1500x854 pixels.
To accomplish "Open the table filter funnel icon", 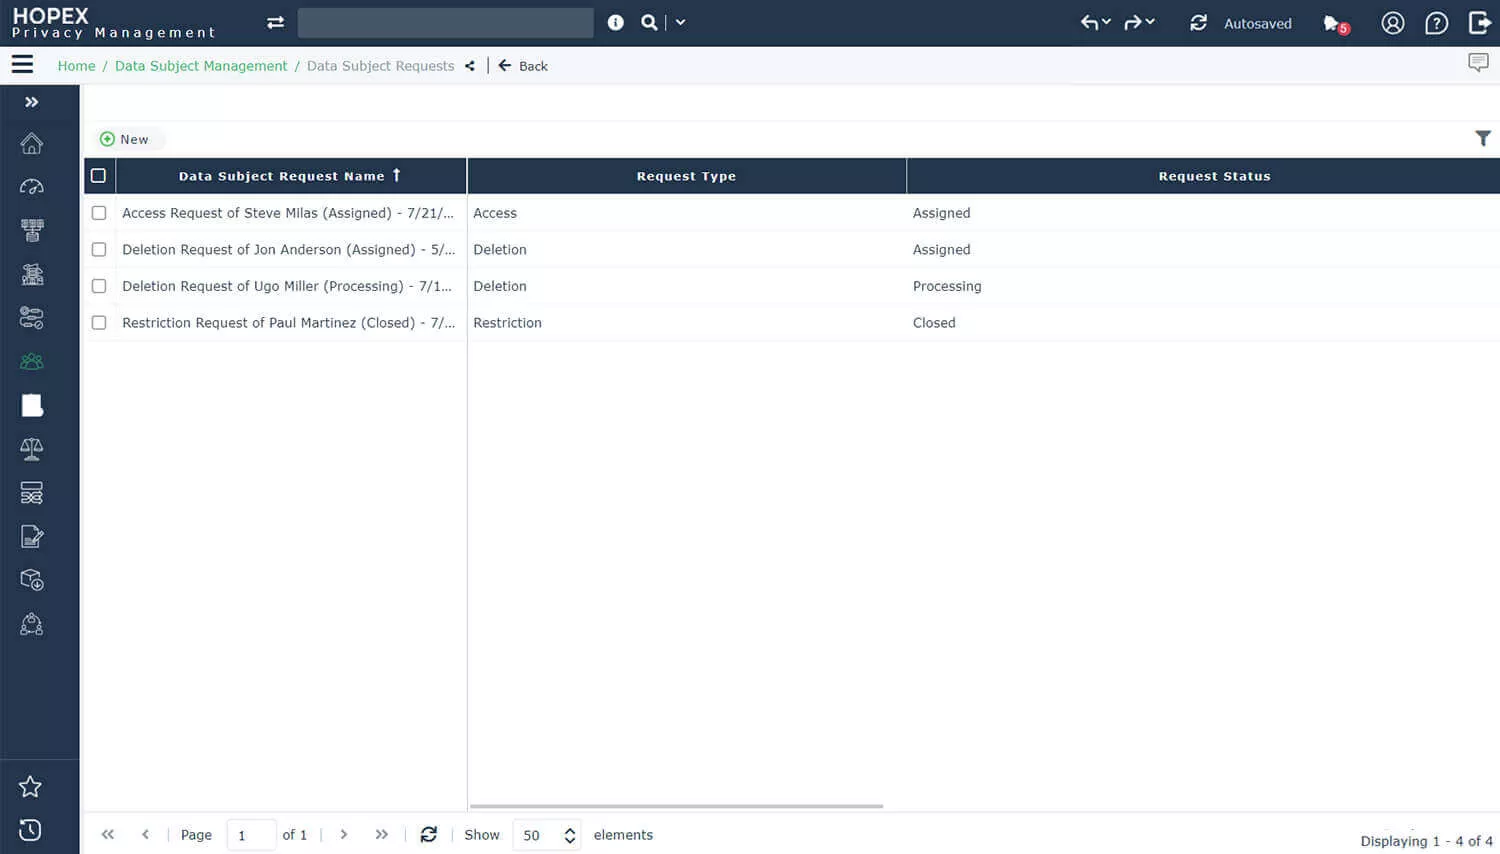I will [x=1483, y=139].
